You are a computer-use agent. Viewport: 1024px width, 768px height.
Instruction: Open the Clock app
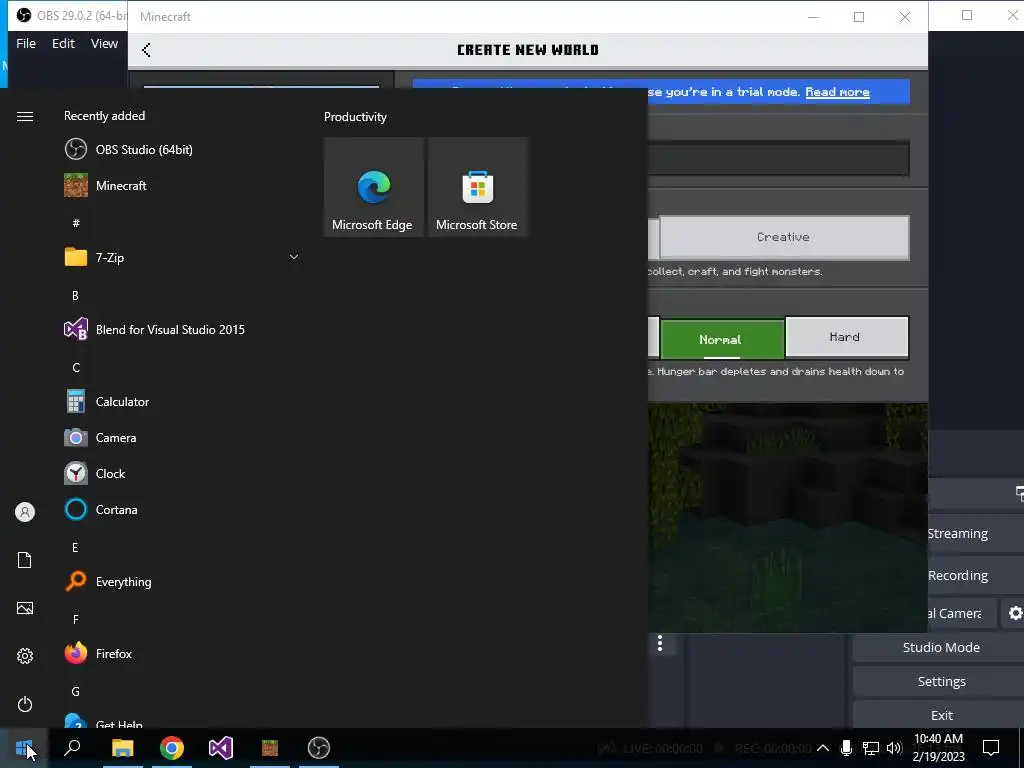point(183,473)
